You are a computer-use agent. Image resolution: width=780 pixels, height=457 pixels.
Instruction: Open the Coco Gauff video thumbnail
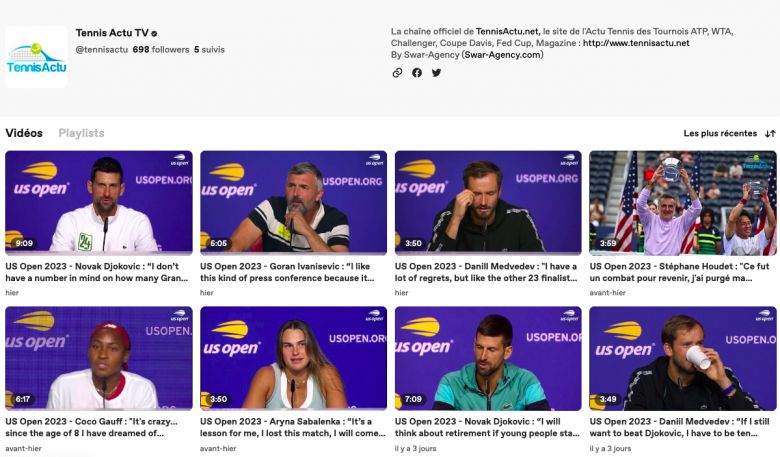98,357
